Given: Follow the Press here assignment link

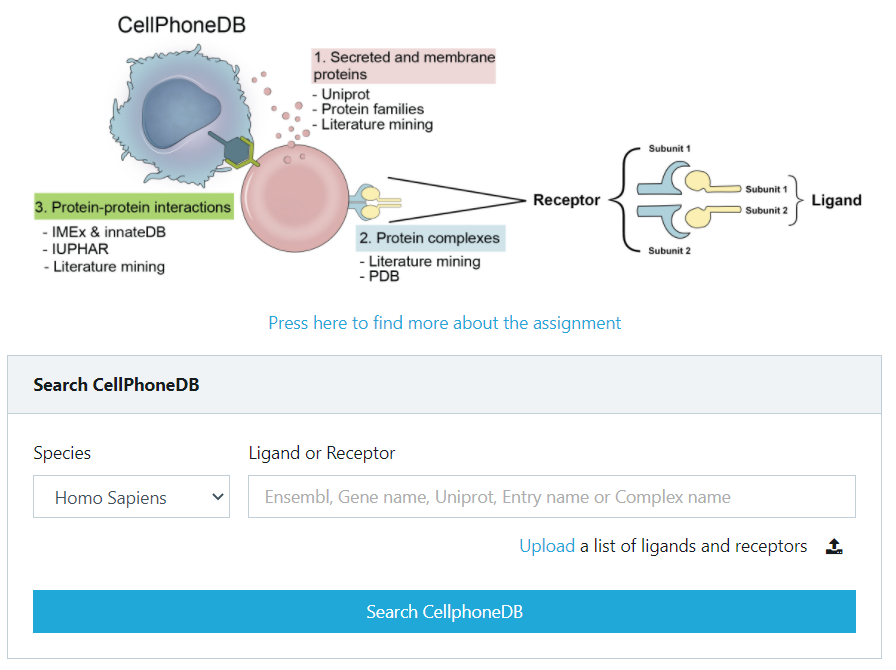Looking at the screenshot, I should pyautogui.click(x=445, y=323).
